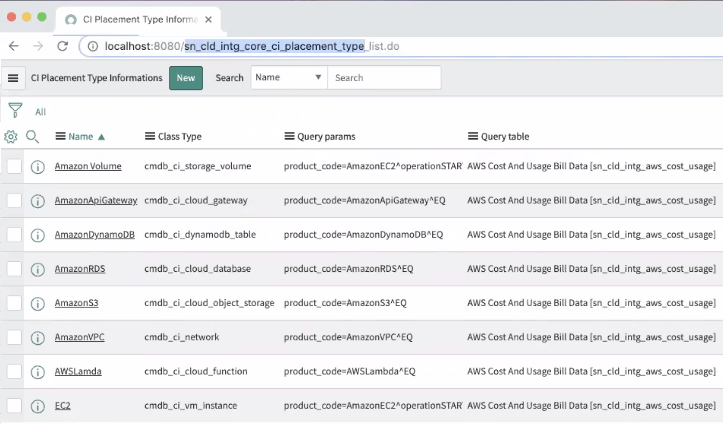Select the AmazonS3 row checkbox
This screenshot has width=723, height=424.
pos(14,303)
